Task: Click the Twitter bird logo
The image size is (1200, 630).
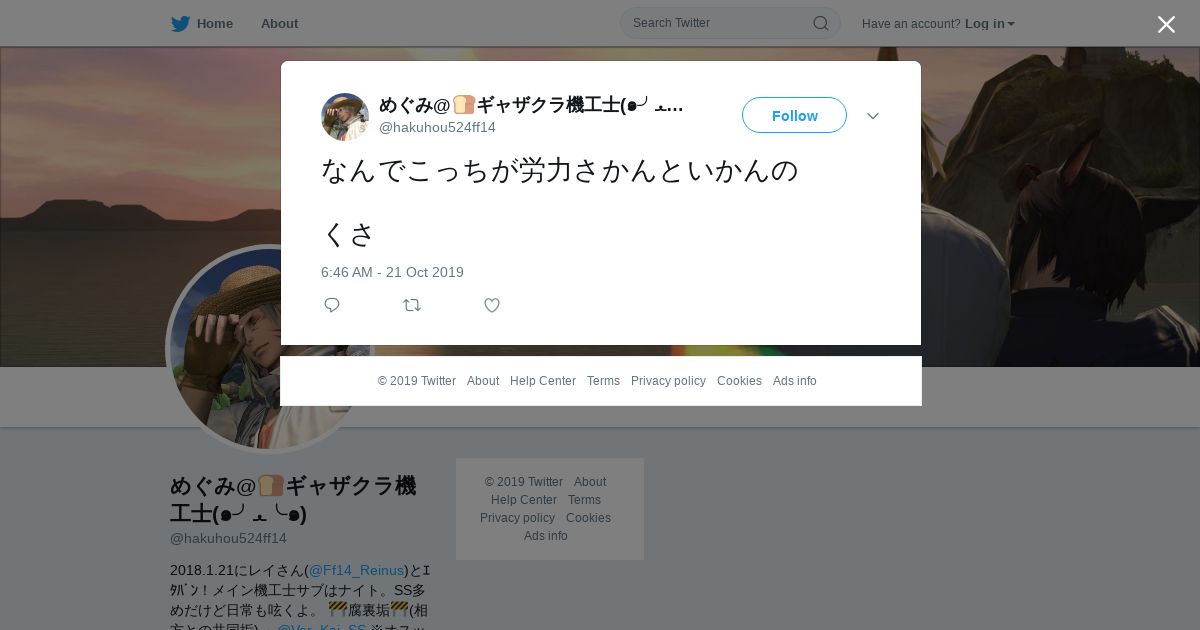Action: pyautogui.click(x=180, y=23)
